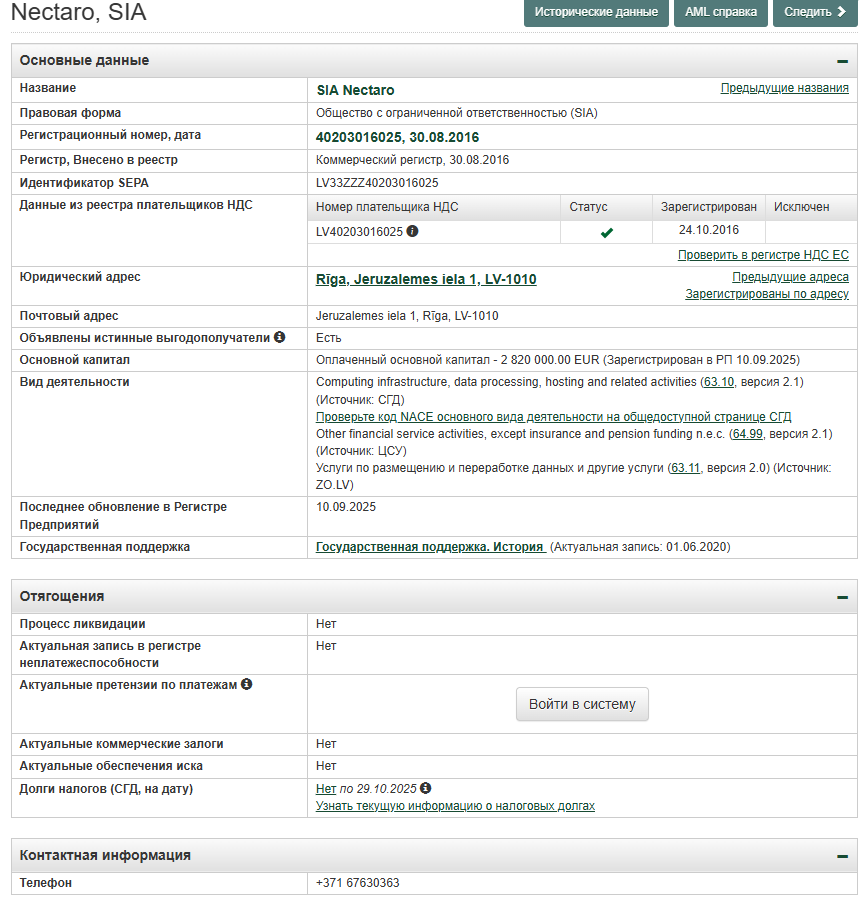Collapse the Контактная информация section
This screenshot has height=905, width=862.
(842, 856)
